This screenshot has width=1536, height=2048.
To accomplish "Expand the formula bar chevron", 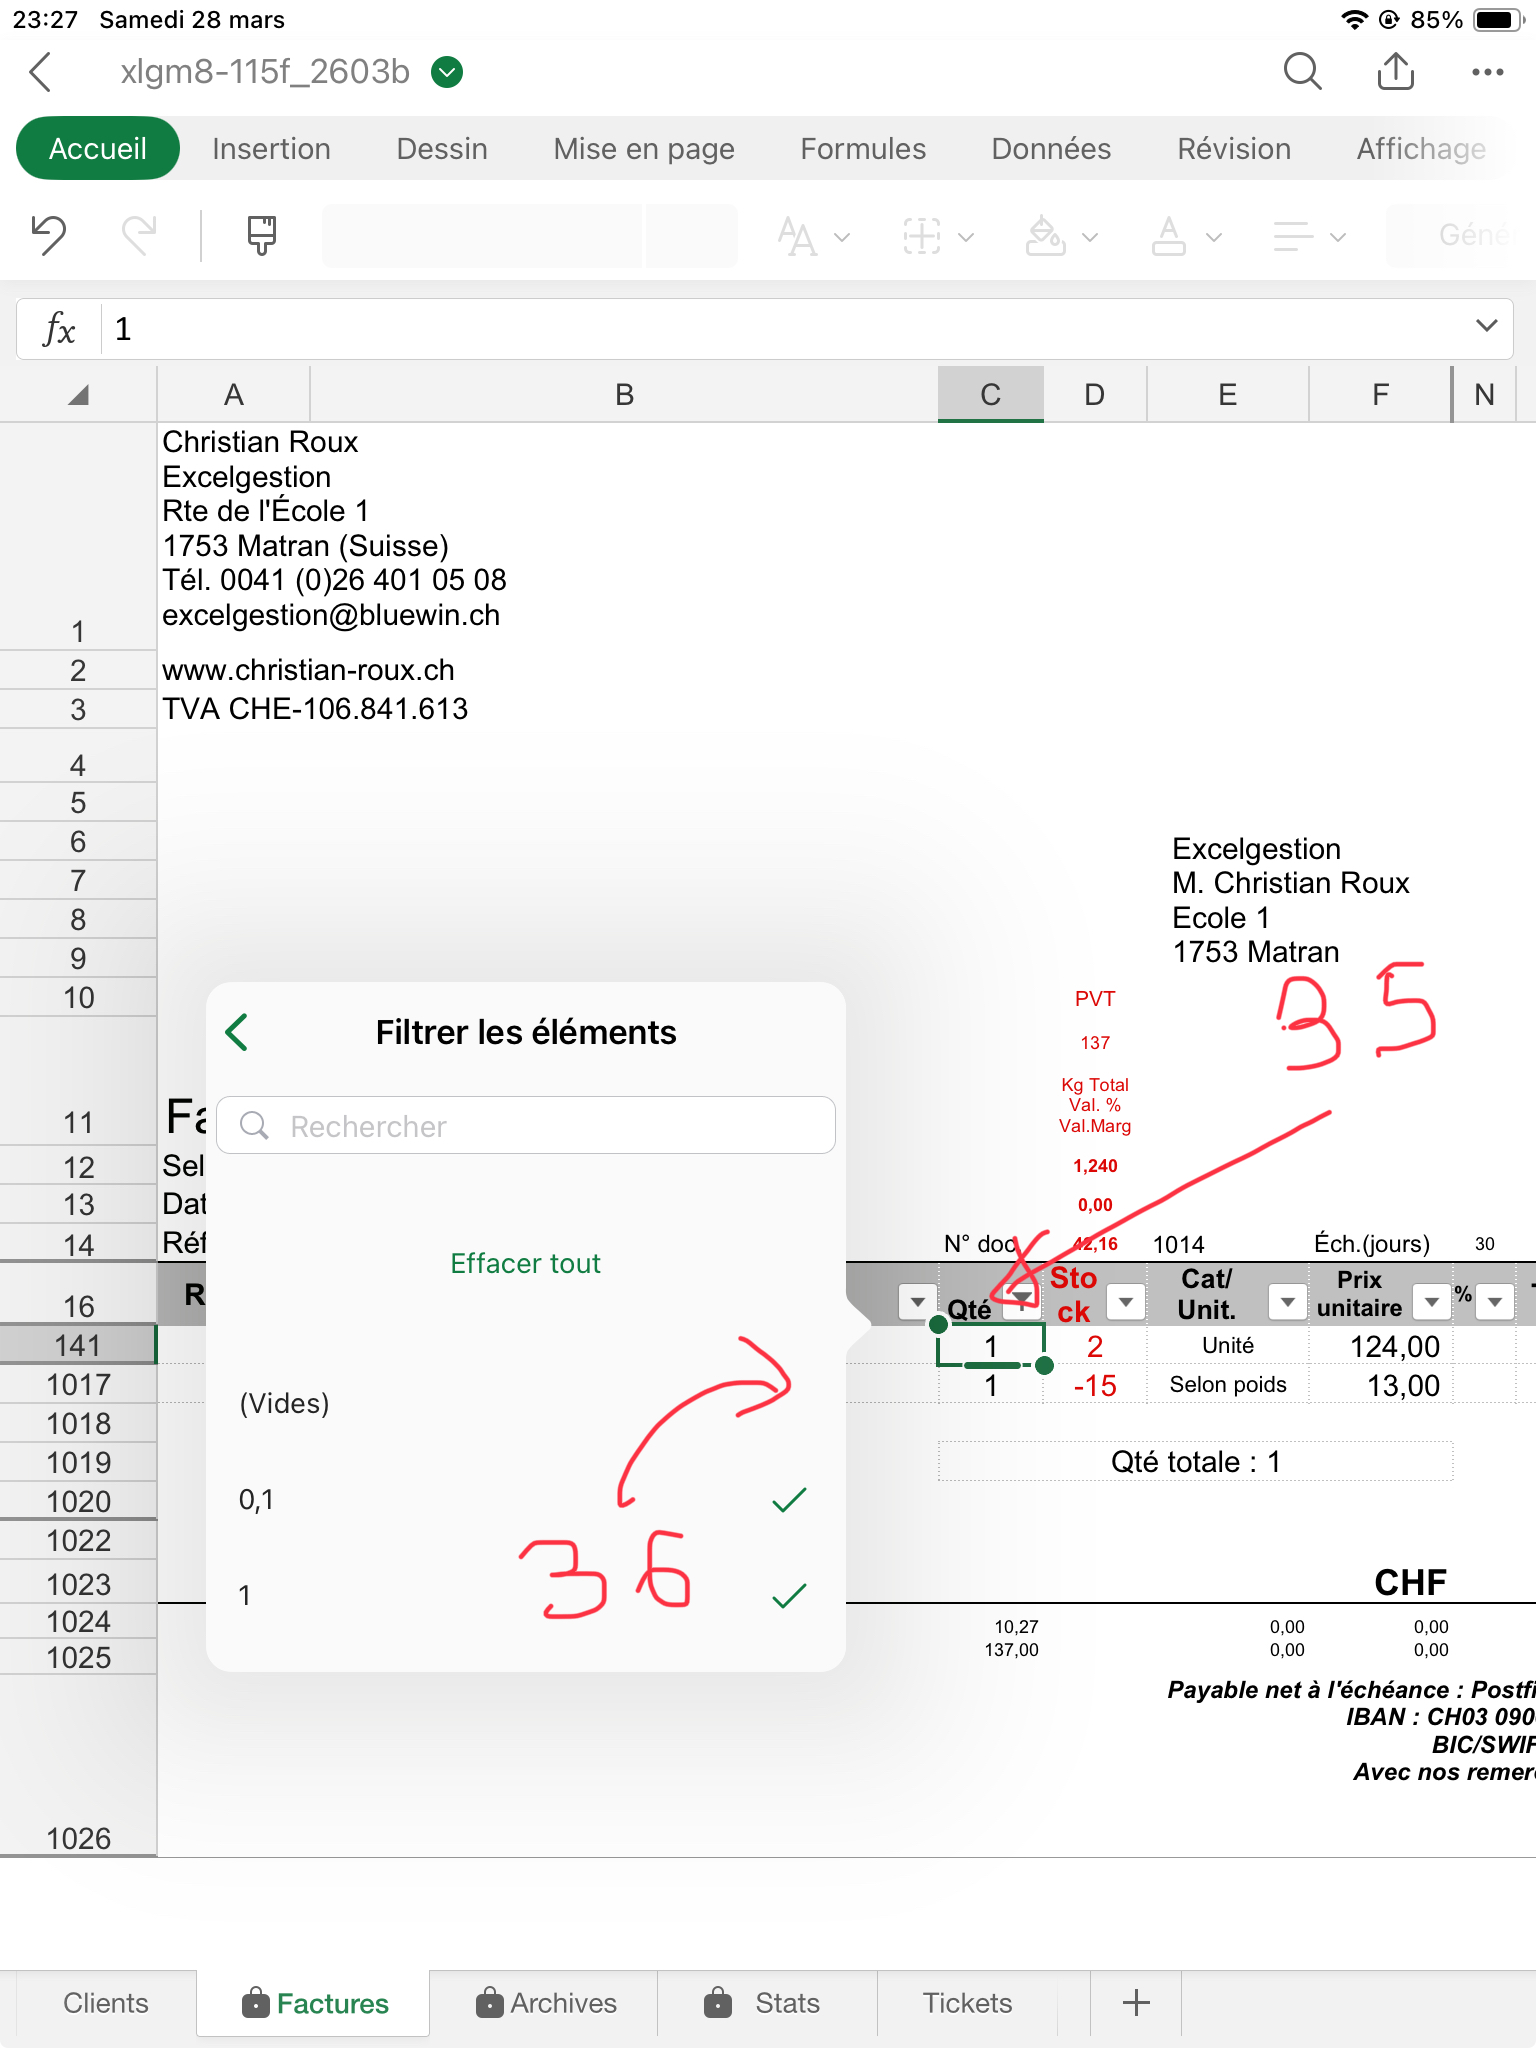I will (x=1486, y=326).
